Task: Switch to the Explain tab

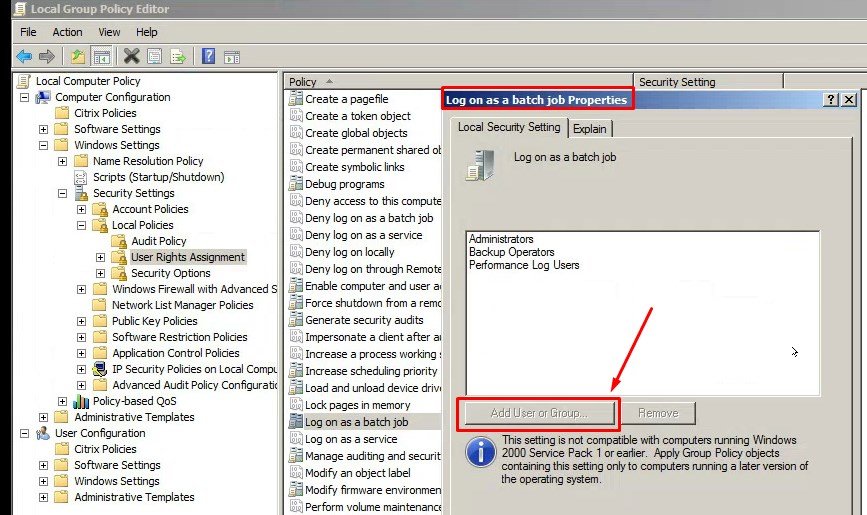Action: [x=589, y=129]
